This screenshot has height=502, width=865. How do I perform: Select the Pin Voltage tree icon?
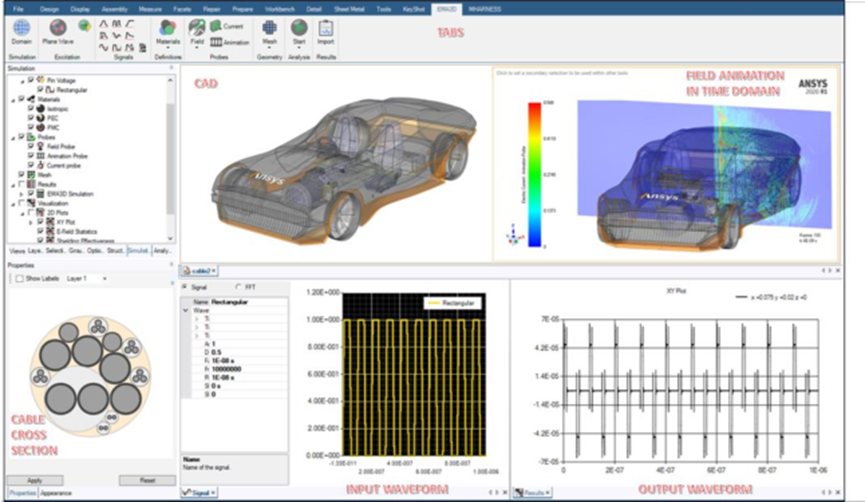[x=40, y=80]
